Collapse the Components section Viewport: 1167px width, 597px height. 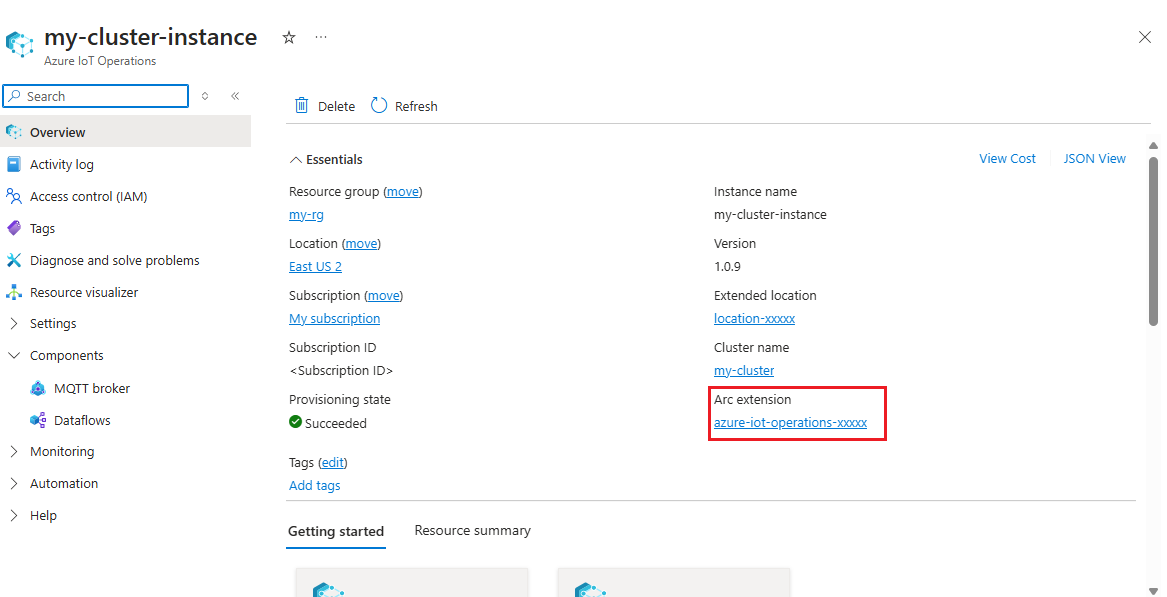tap(14, 355)
